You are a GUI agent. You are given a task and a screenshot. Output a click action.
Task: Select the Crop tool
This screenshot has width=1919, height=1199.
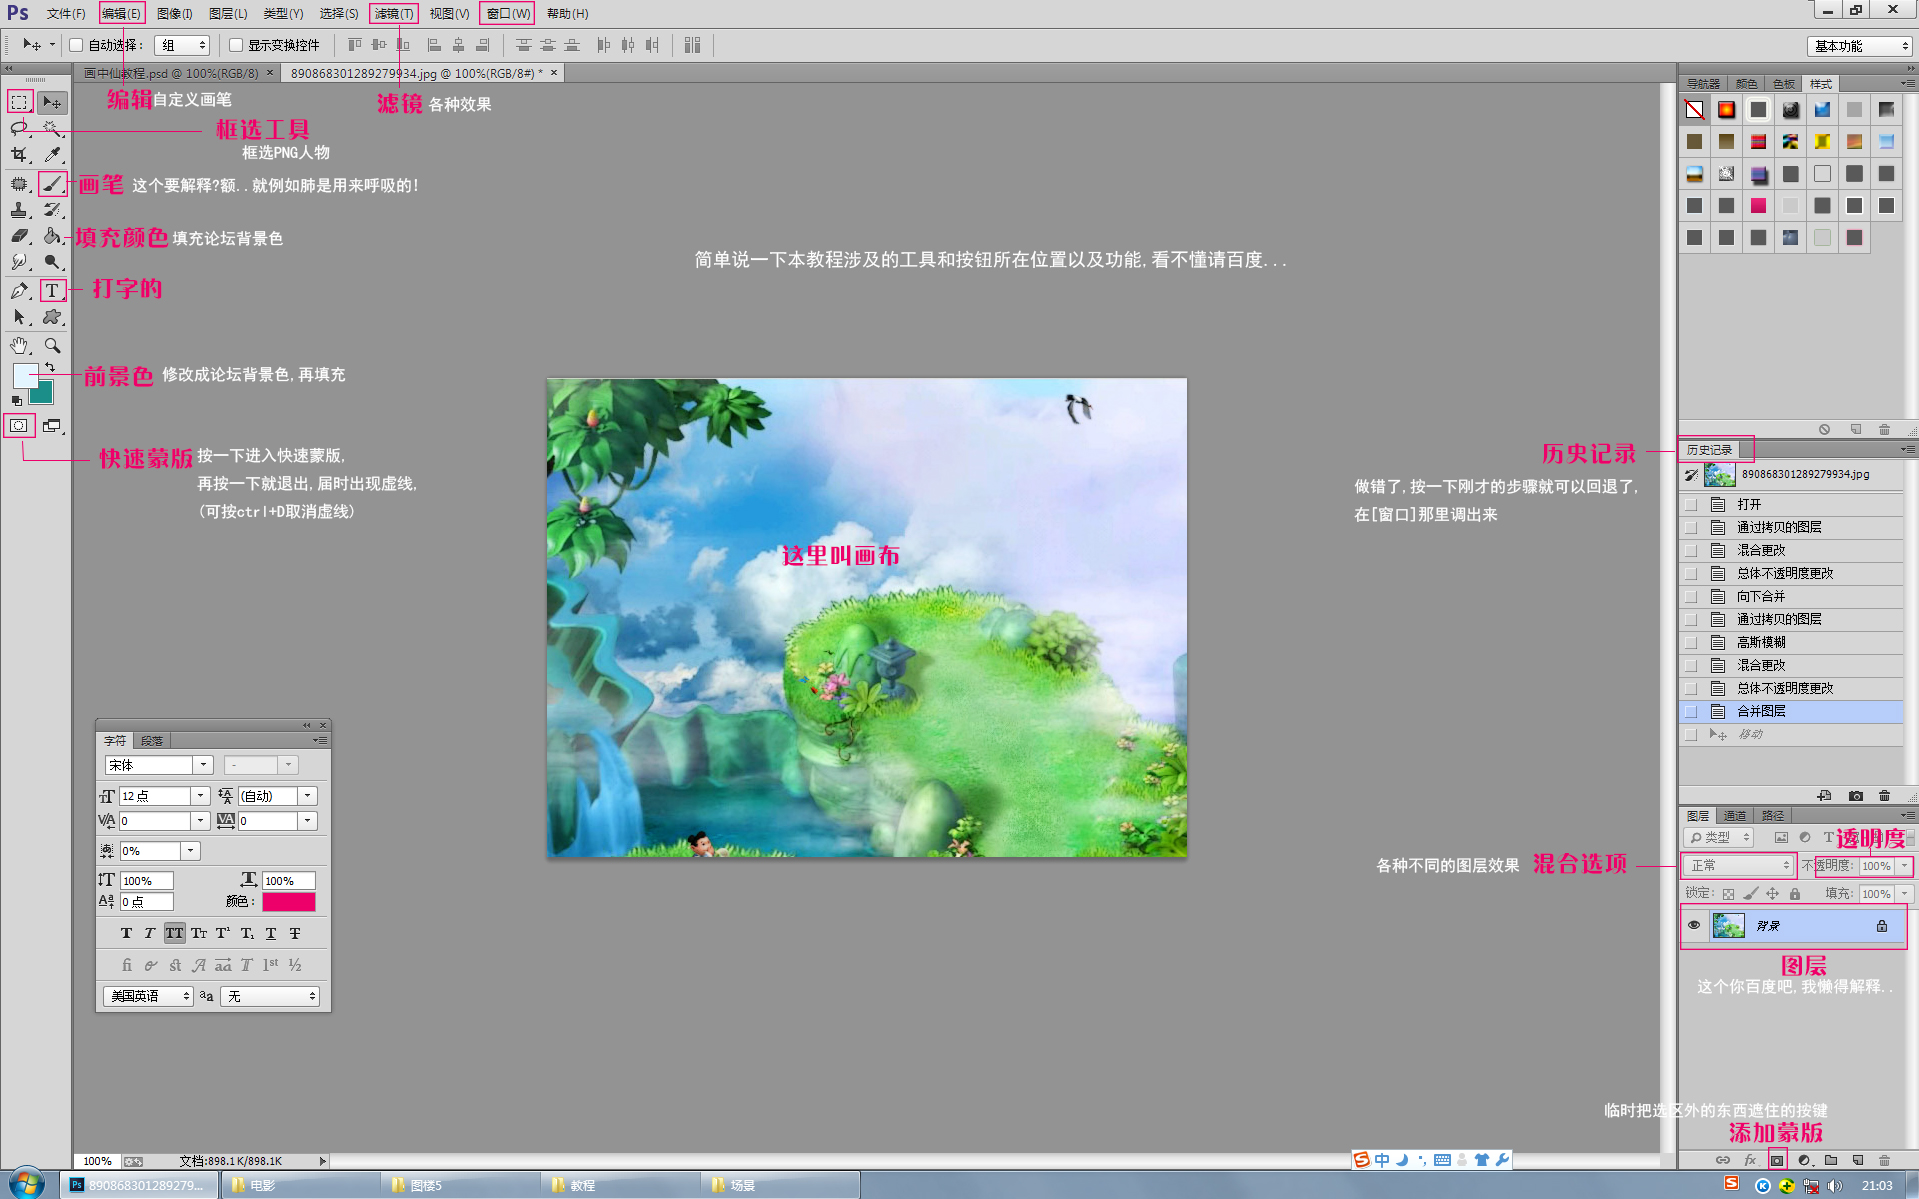[x=19, y=155]
